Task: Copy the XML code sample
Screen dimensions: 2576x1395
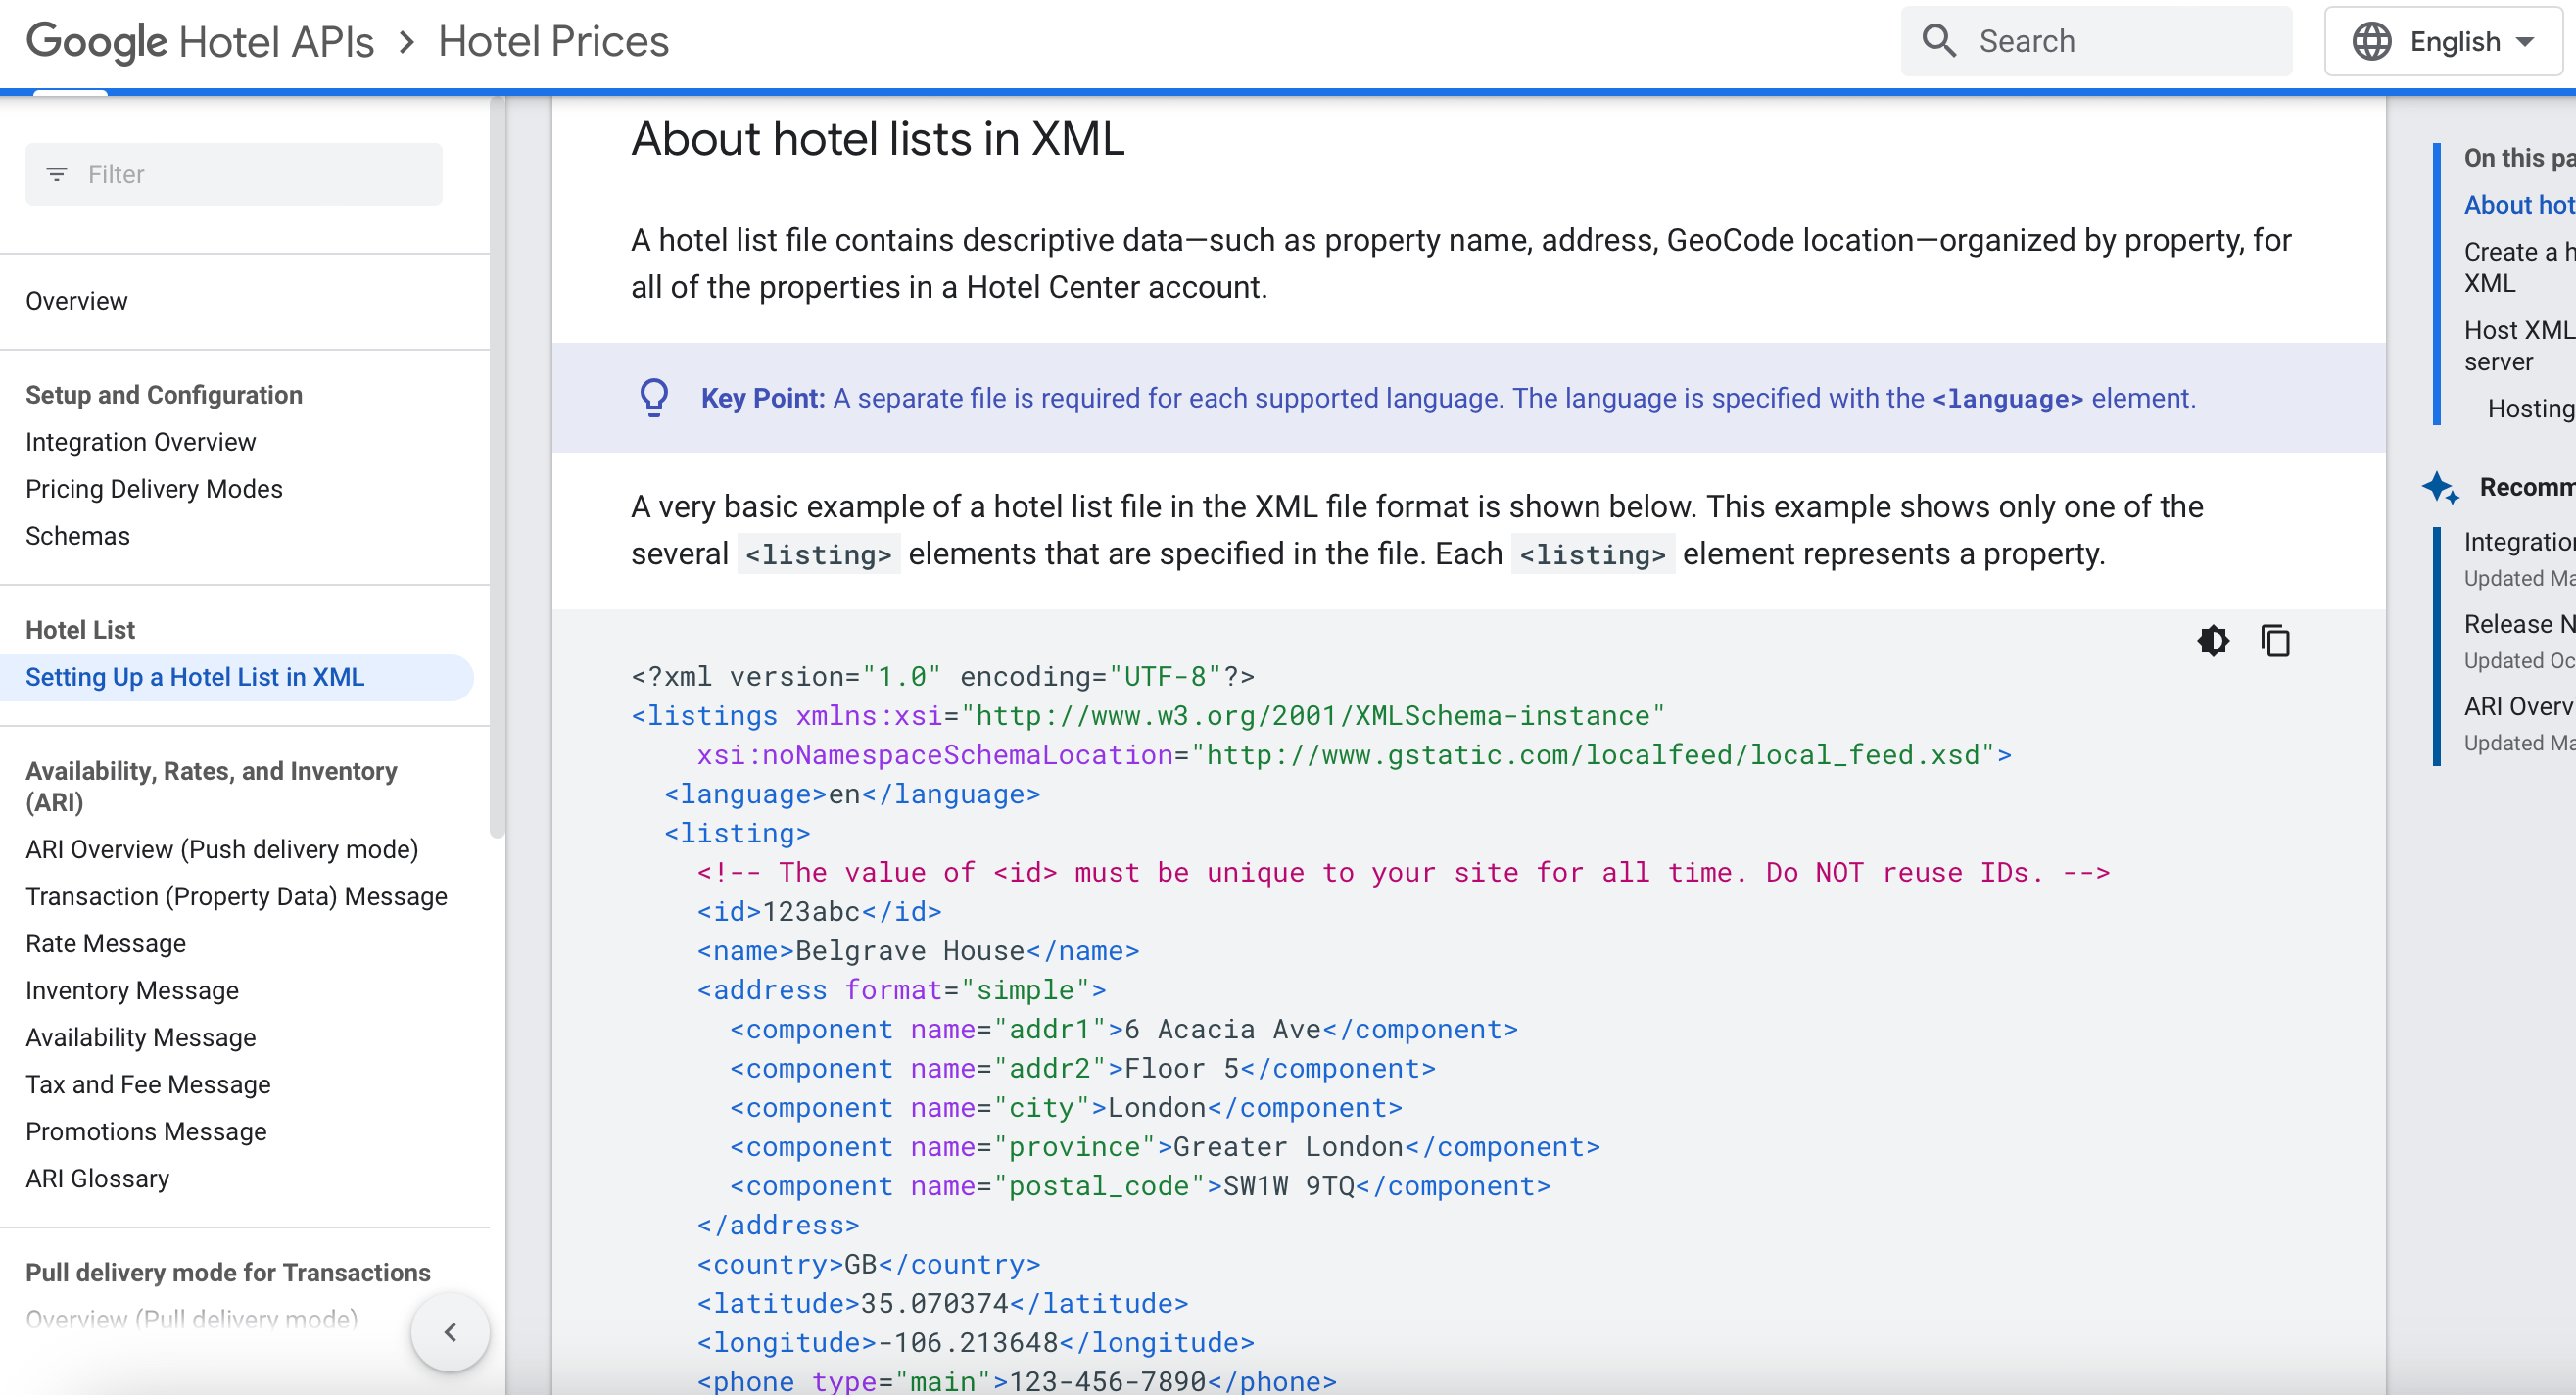Action: point(2275,640)
